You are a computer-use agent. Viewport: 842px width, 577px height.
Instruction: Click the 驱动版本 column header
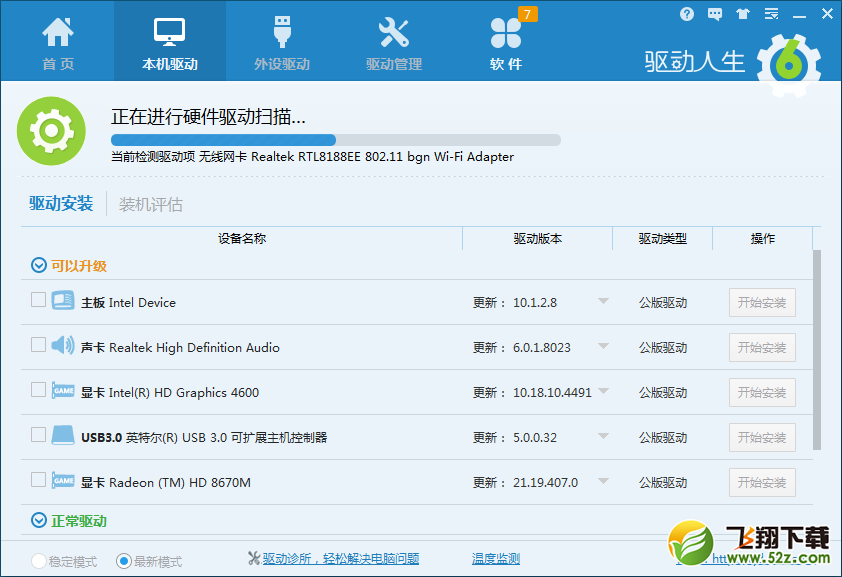coord(538,238)
